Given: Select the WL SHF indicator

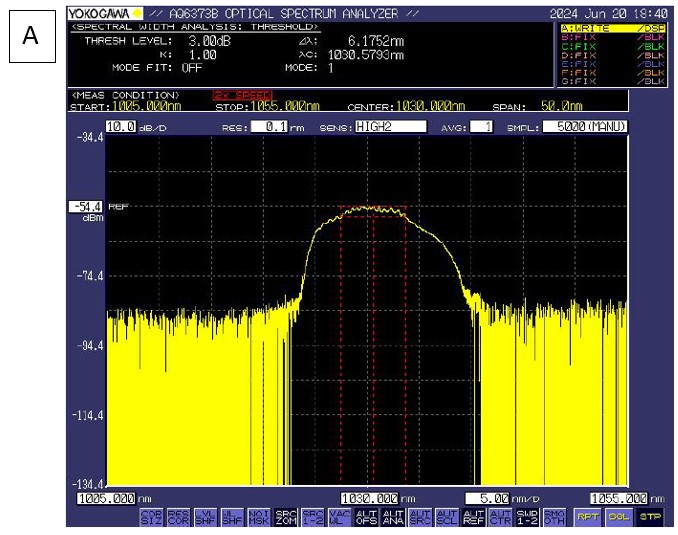Looking at the screenshot, I should [232, 517].
